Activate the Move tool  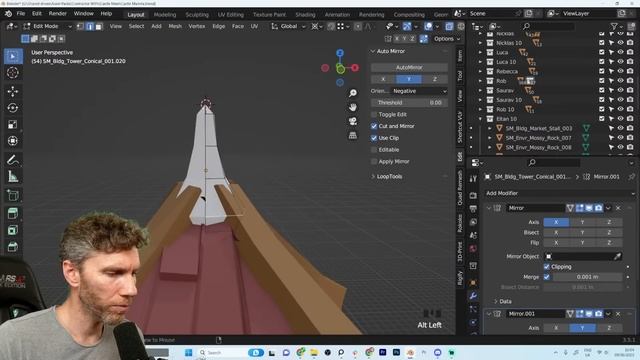13,91
